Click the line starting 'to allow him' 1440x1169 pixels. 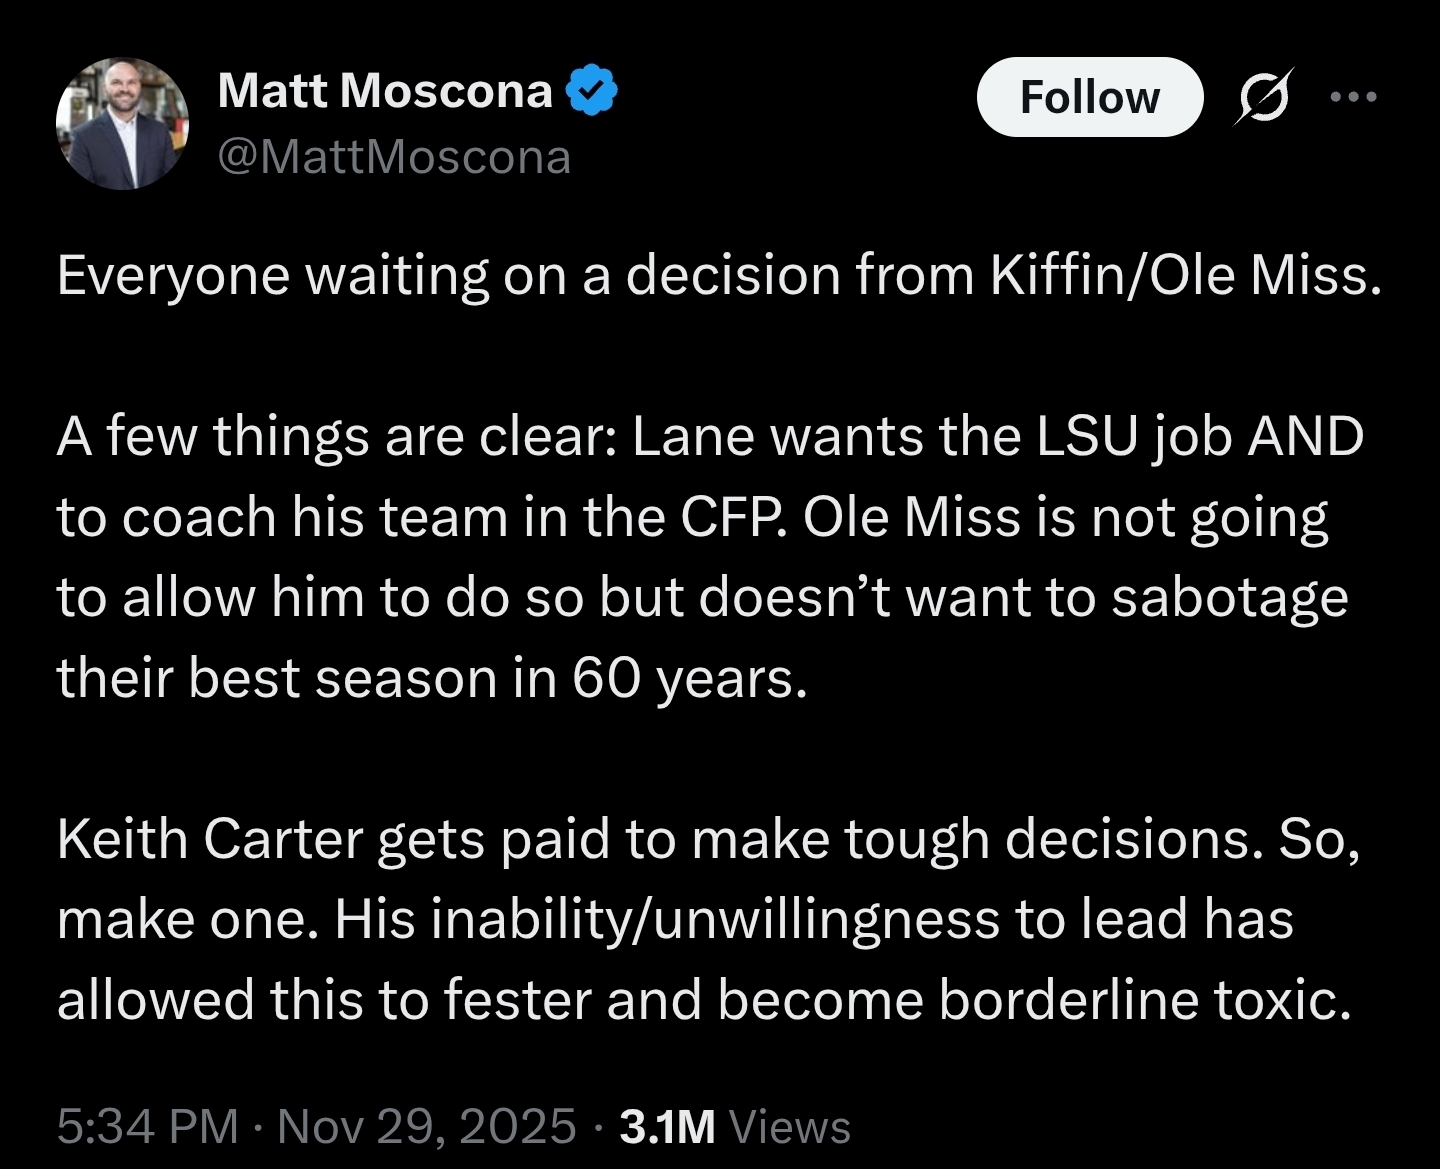(x=703, y=598)
